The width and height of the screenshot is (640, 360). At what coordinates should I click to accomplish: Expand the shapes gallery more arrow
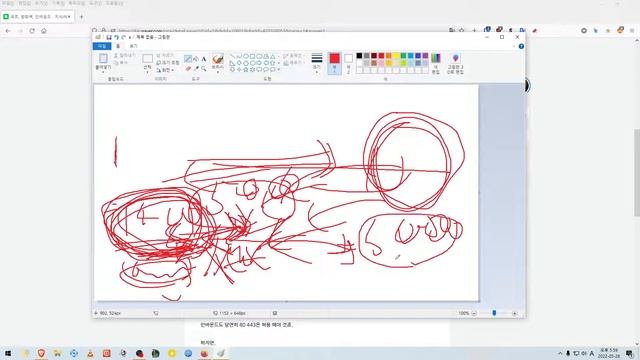pyautogui.click(x=279, y=70)
